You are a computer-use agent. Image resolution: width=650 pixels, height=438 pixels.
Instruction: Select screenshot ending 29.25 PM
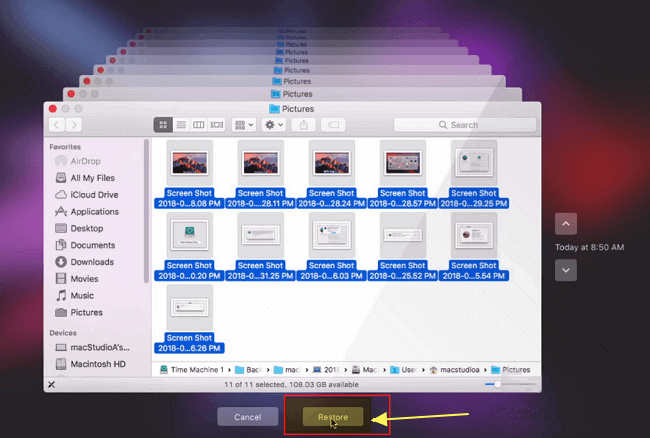(x=474, y=174)
